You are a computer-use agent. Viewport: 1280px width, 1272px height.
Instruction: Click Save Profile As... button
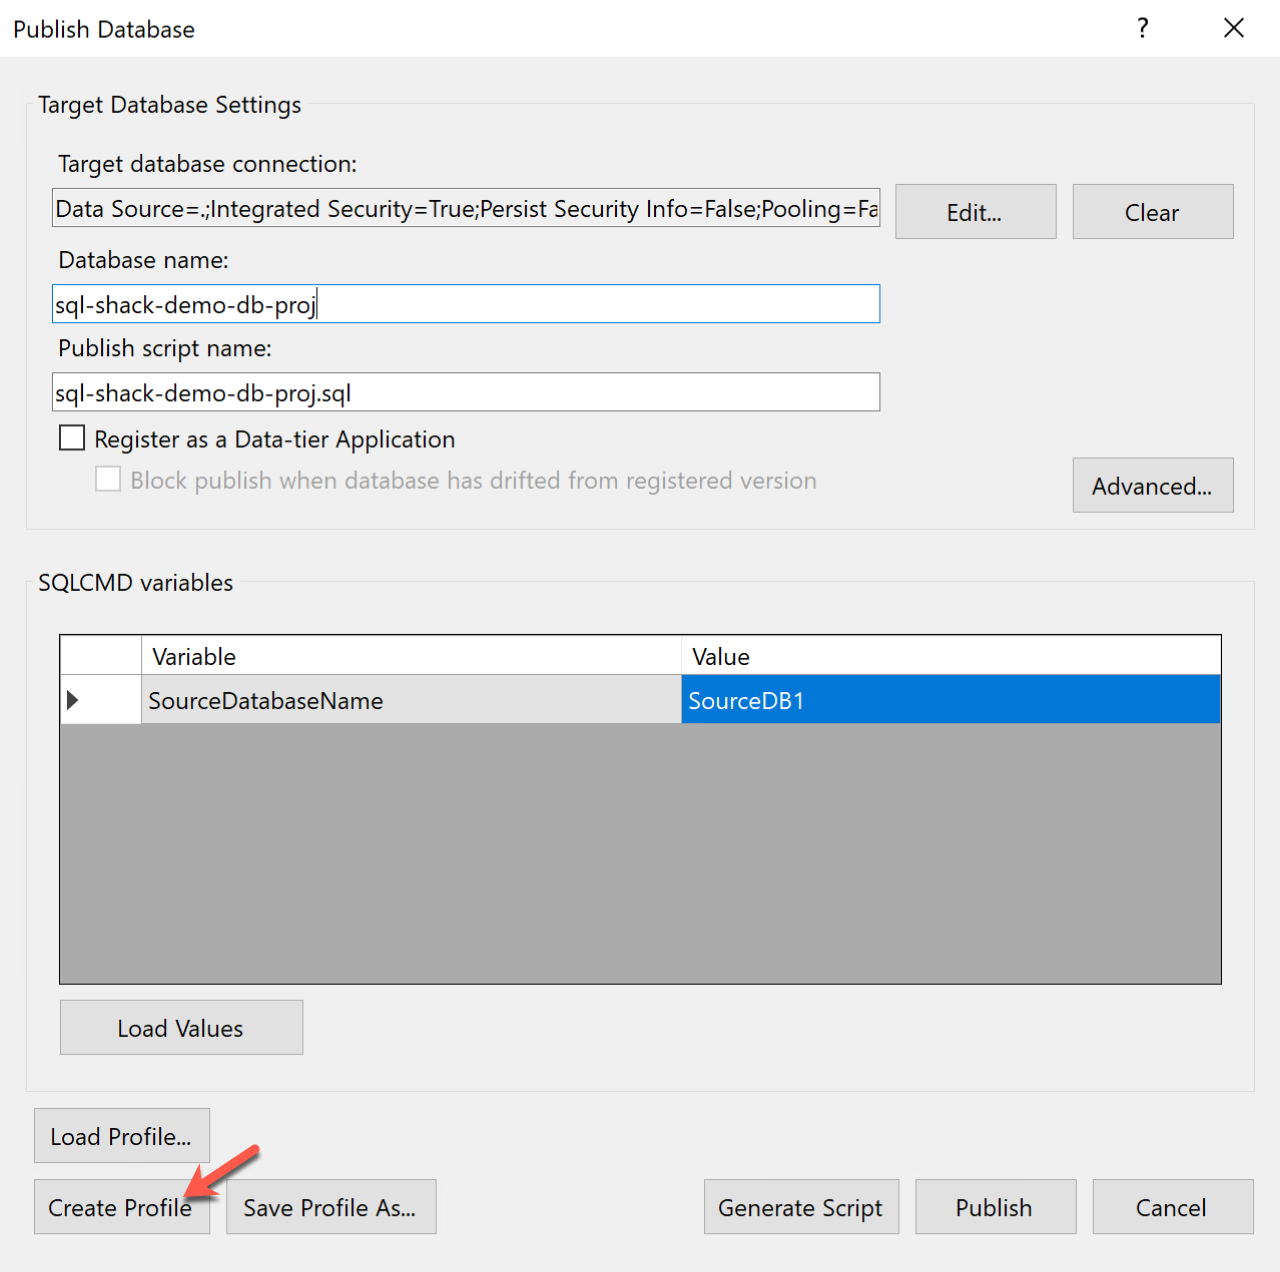pos(330,1207)
